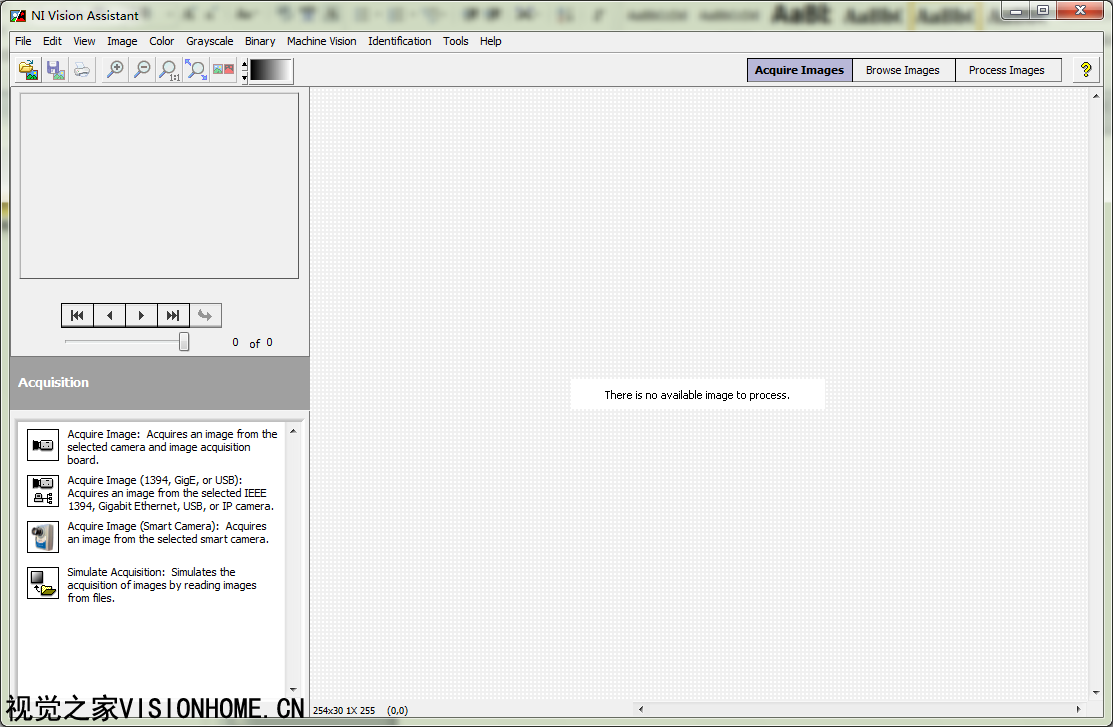This screenshot has height=727, width=1113.
Task: Click the Simulate Acquisition icon
Action: 43,583
